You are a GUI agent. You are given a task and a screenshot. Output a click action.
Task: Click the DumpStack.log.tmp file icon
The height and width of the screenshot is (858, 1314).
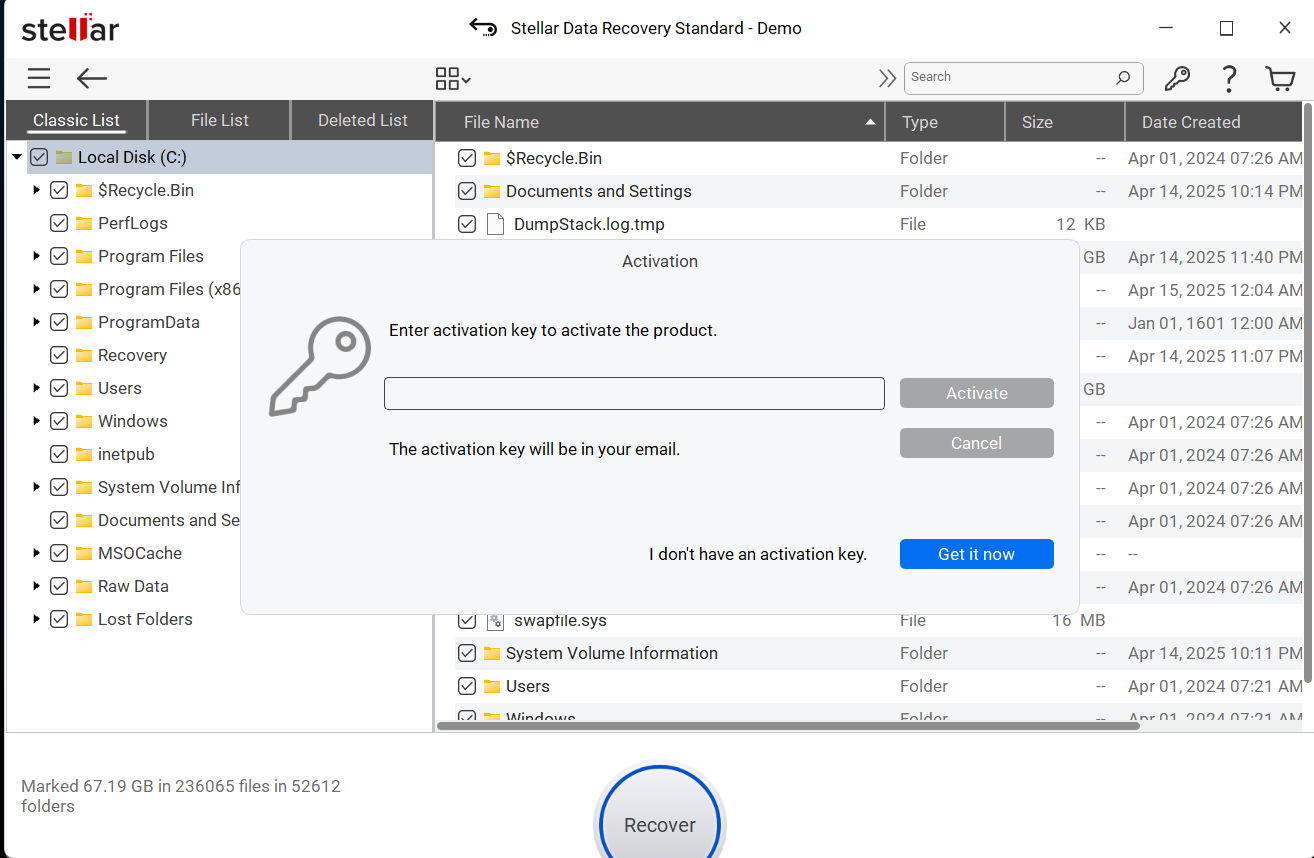[494, 224]
